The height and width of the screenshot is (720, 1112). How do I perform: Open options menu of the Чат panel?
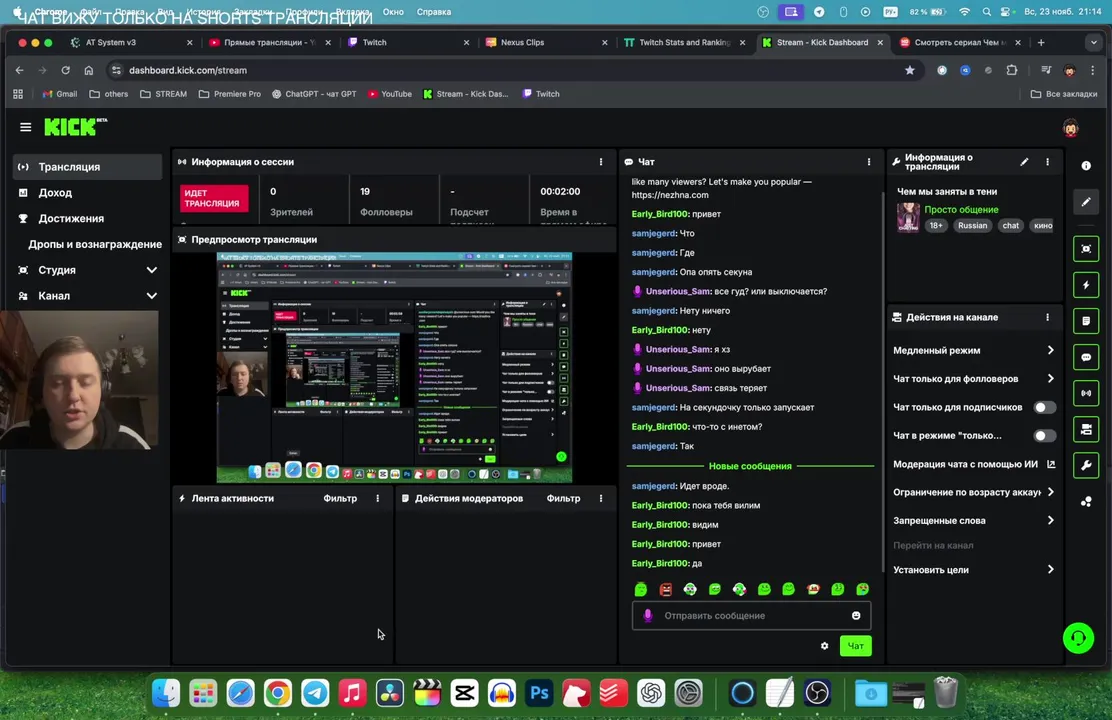pyautogui.click(x=869, y=162)
